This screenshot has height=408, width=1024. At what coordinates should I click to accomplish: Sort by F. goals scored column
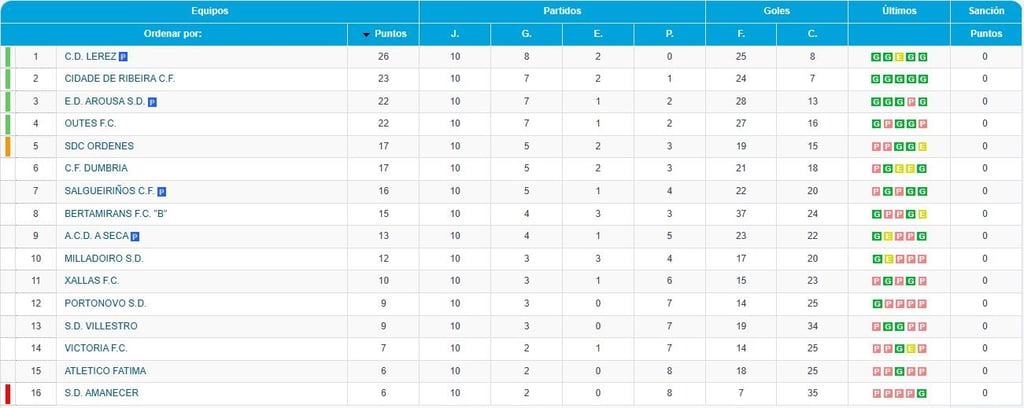[741, 35]
